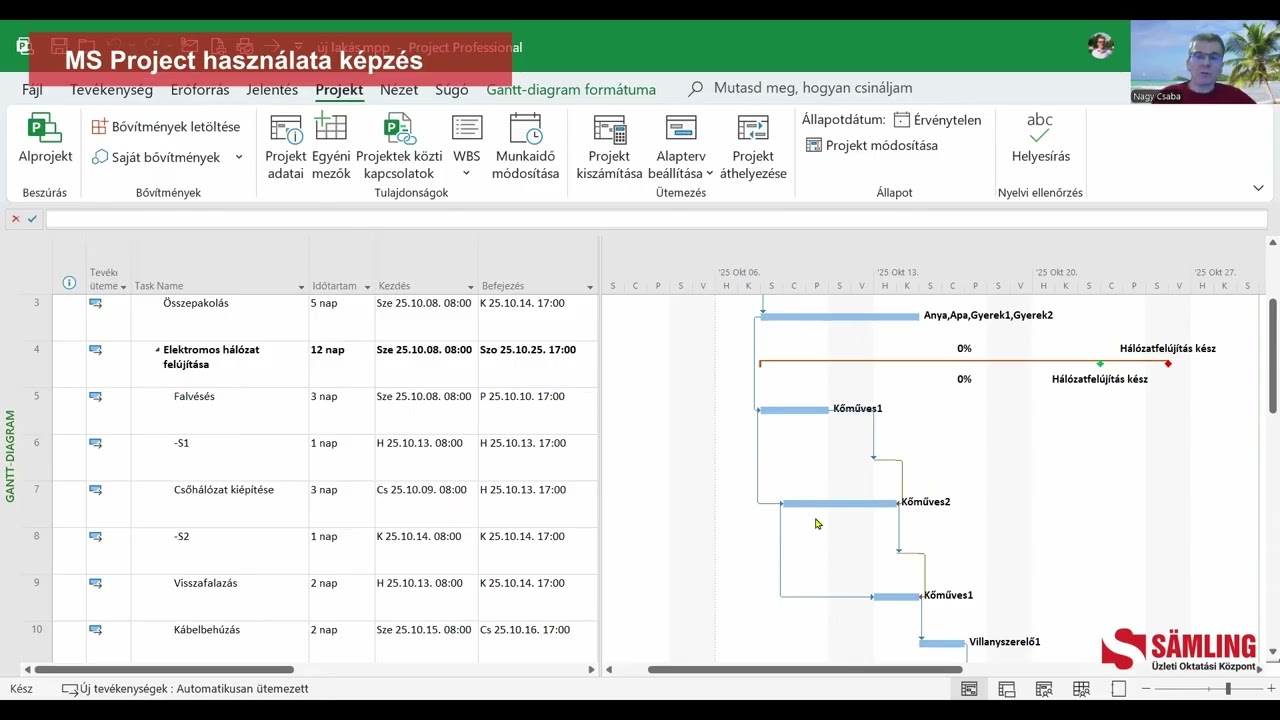Screen dimensions: 1280x720
Task: Open the Nézet tab
Action: point(399,89)
